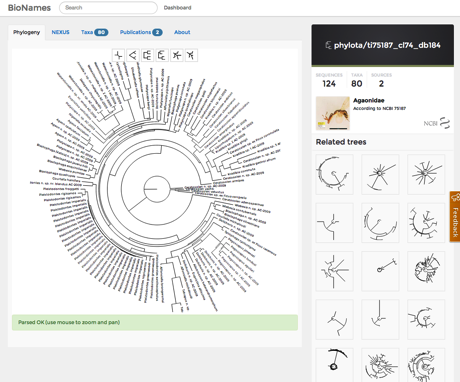The image size is (460, 382).
Task: Go to the About tab
Action: 182,32
